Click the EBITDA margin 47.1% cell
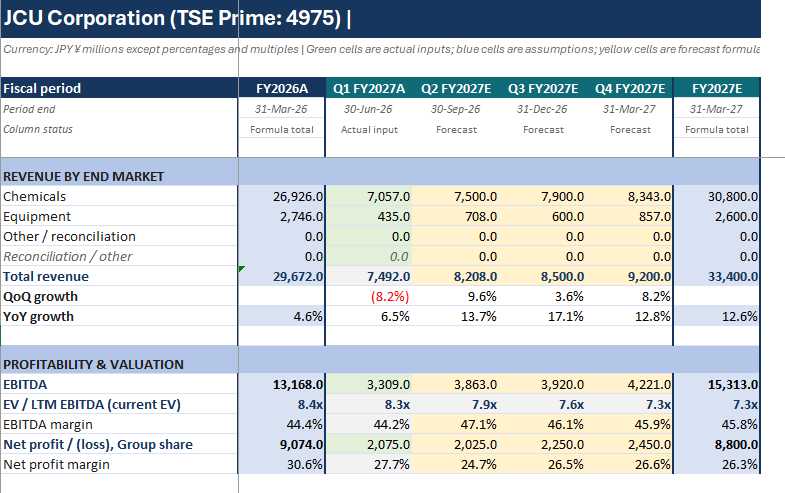The width and height of the screenshot is (785, 493). point(456,424)
